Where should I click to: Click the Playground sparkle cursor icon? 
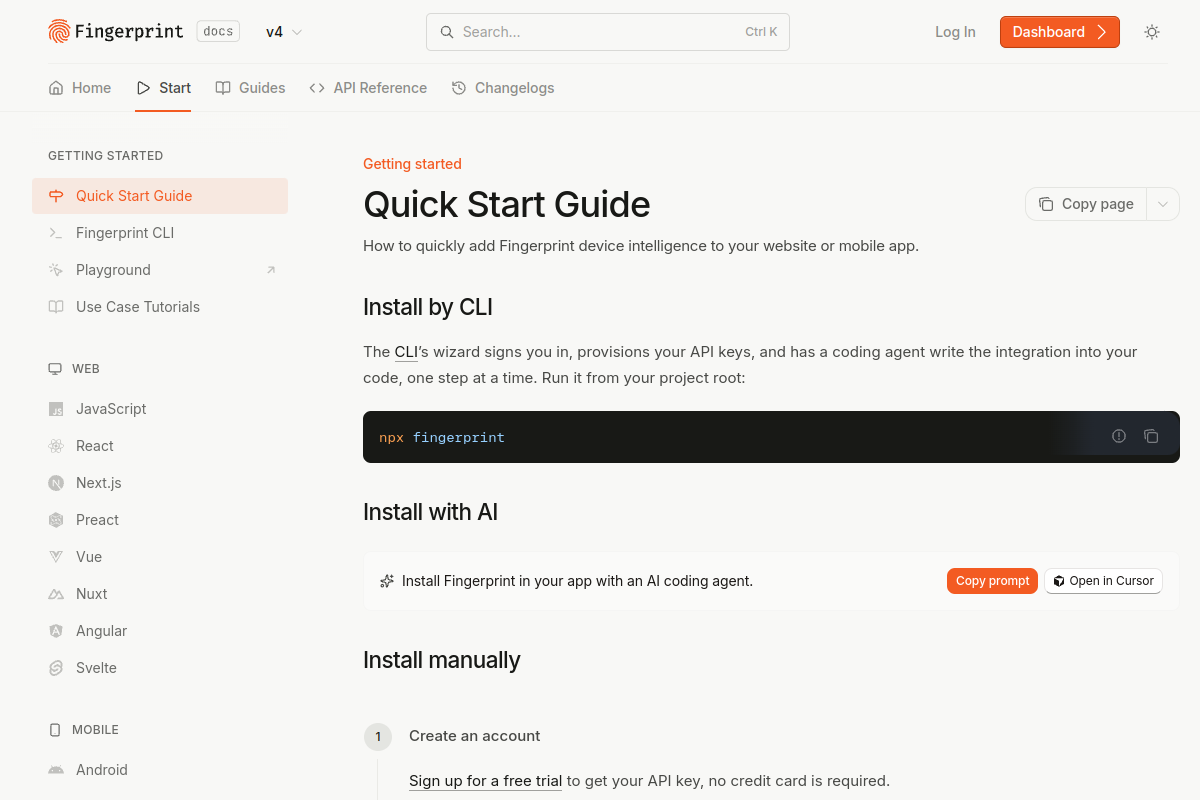click(56, 270)
